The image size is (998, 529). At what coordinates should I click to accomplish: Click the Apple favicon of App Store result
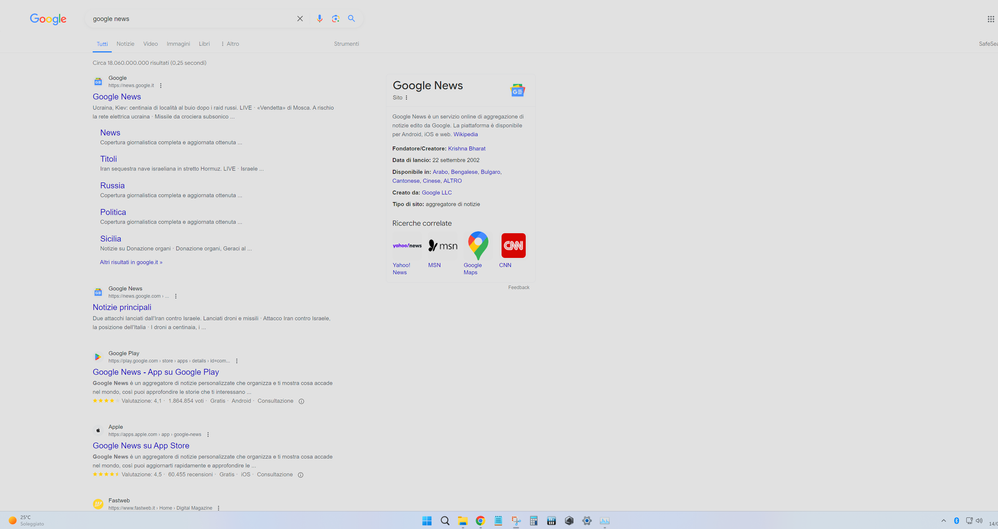pyautogui.click(x=98, y=430)
